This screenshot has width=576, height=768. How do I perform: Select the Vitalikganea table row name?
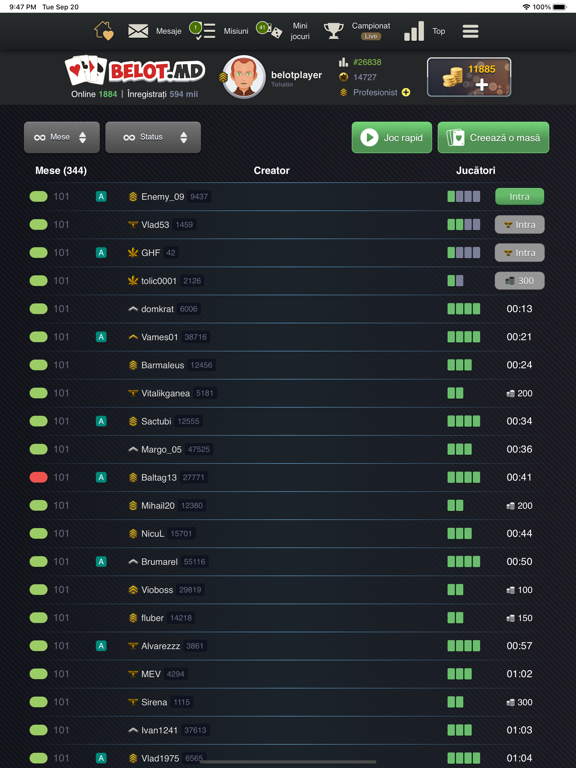click(166, 393)
